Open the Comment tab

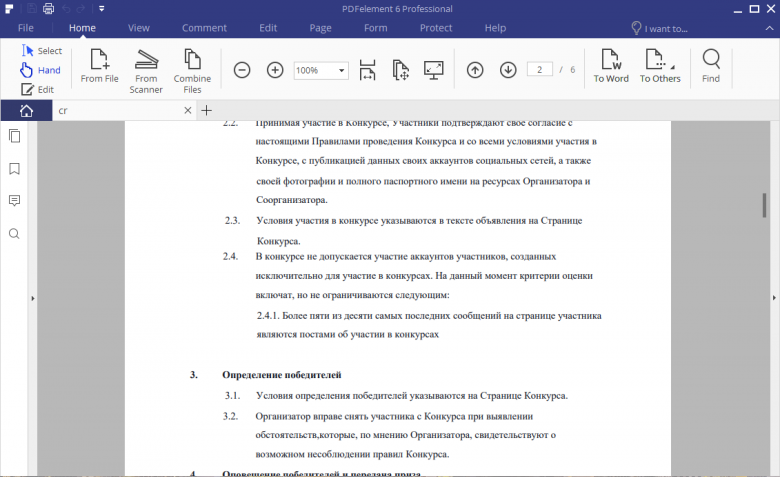204,28
